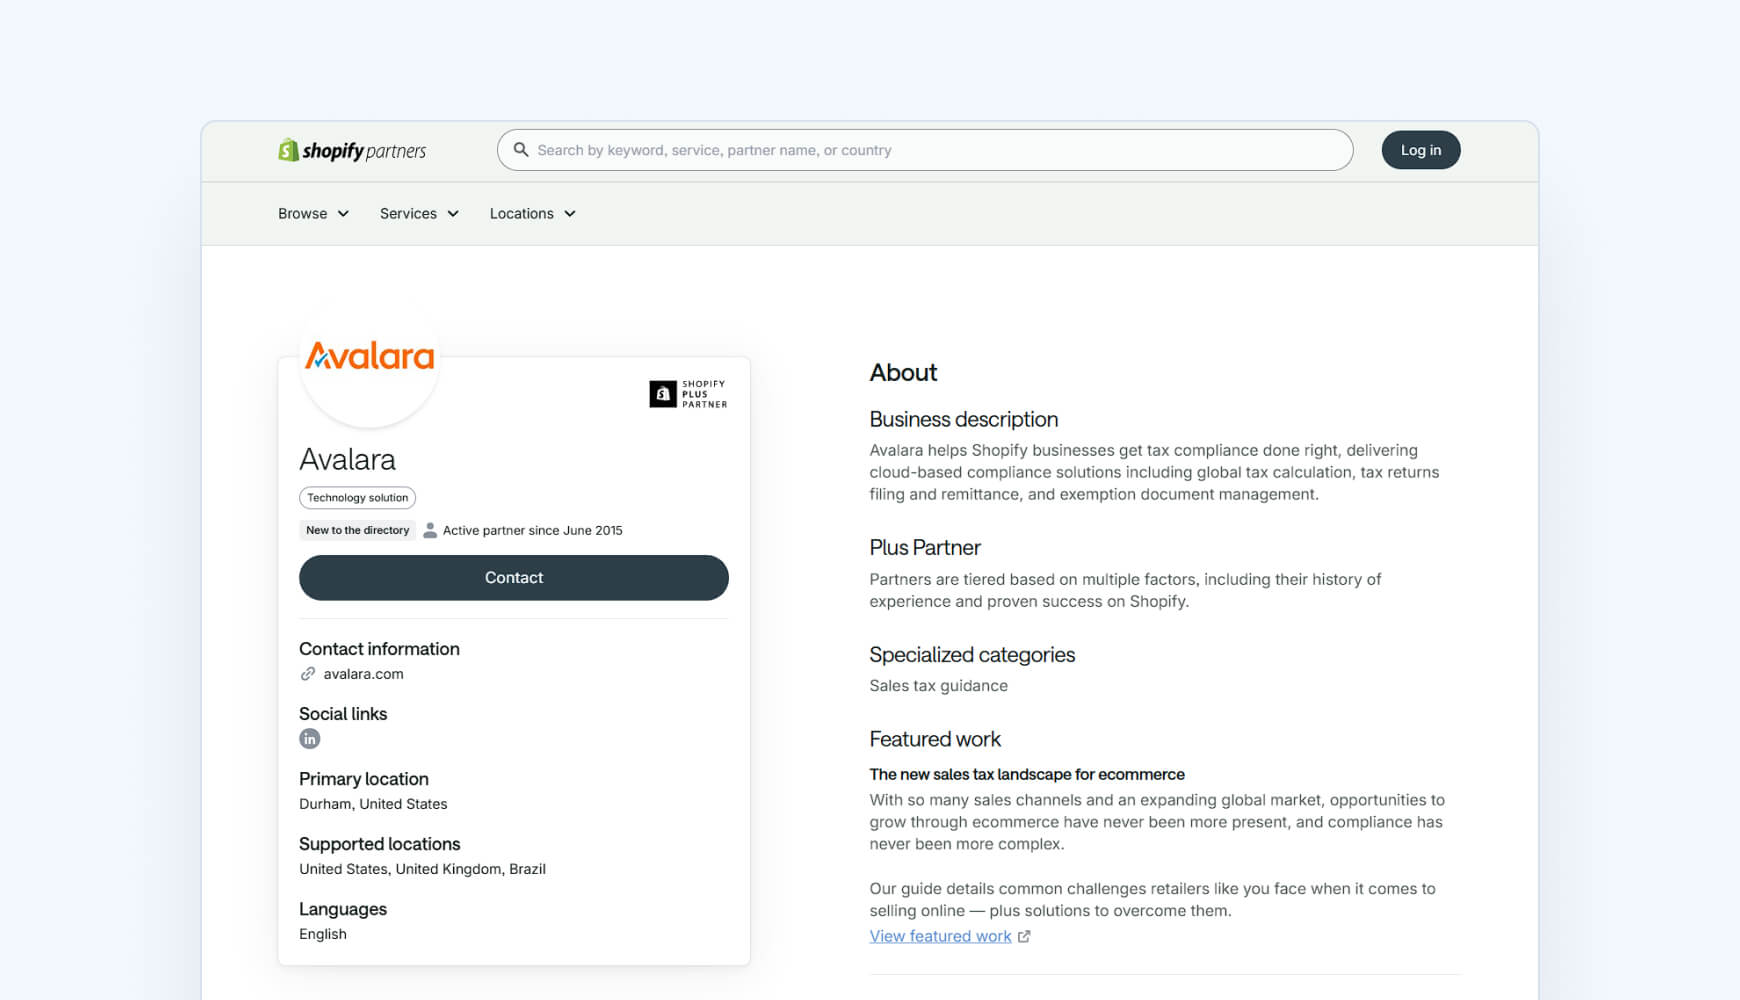Click the Avalara logo image
Viewport: 1740px width, 1000px height.
pos(369,356)
